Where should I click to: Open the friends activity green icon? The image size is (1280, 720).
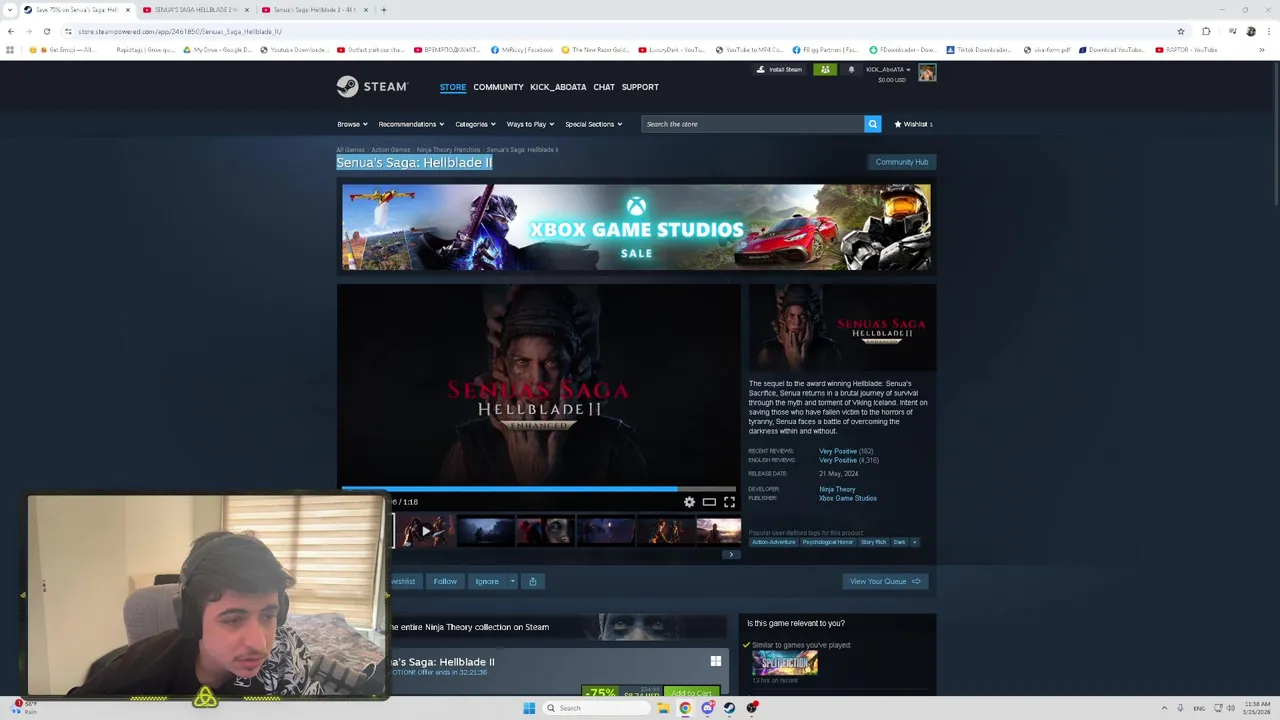(x=825, y=70)
